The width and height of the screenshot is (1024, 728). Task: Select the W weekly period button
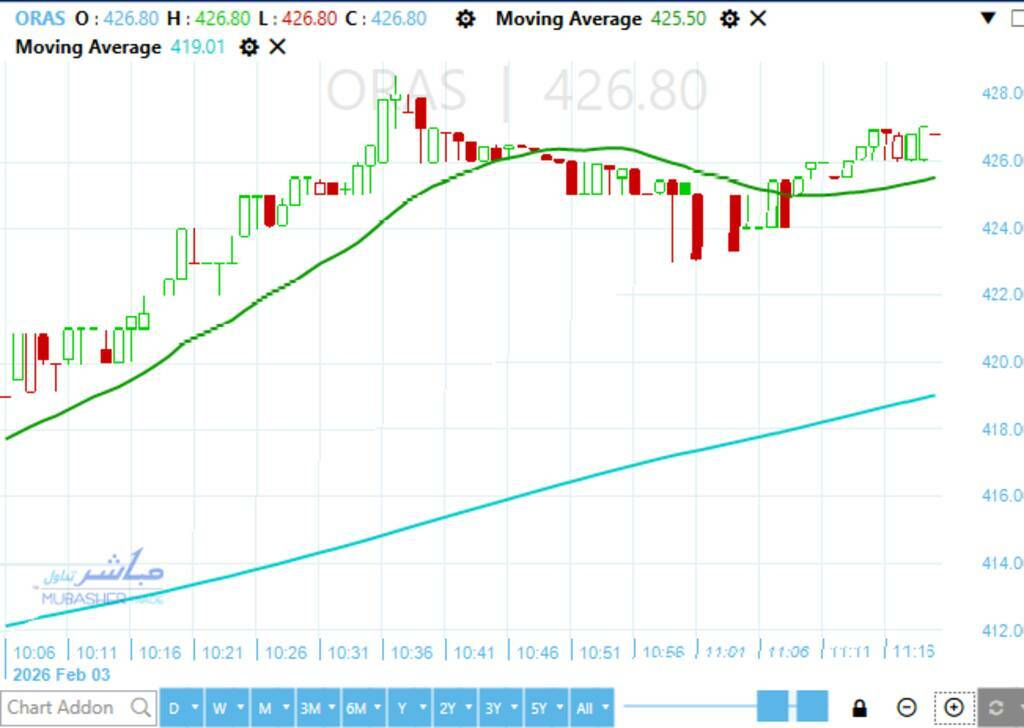[x=218, y=708]
